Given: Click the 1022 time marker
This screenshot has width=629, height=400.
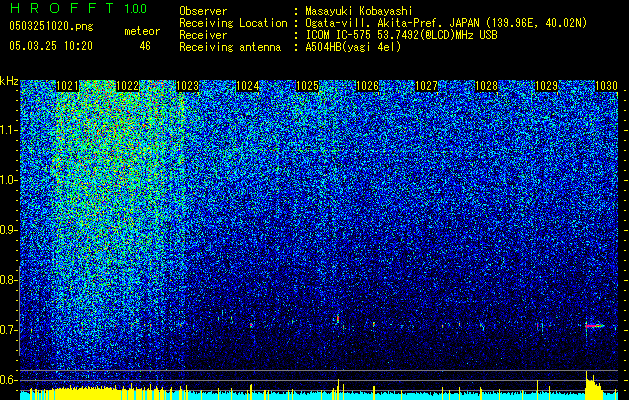Looking at the screenshot, I should point(128,86).
